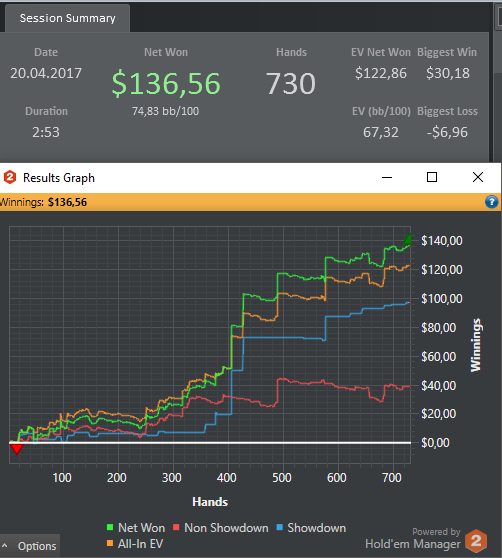Click the red triangle low-point marker
Viewport: 502px width, 558px height.
pyautogui.click(x=16, y=449)
